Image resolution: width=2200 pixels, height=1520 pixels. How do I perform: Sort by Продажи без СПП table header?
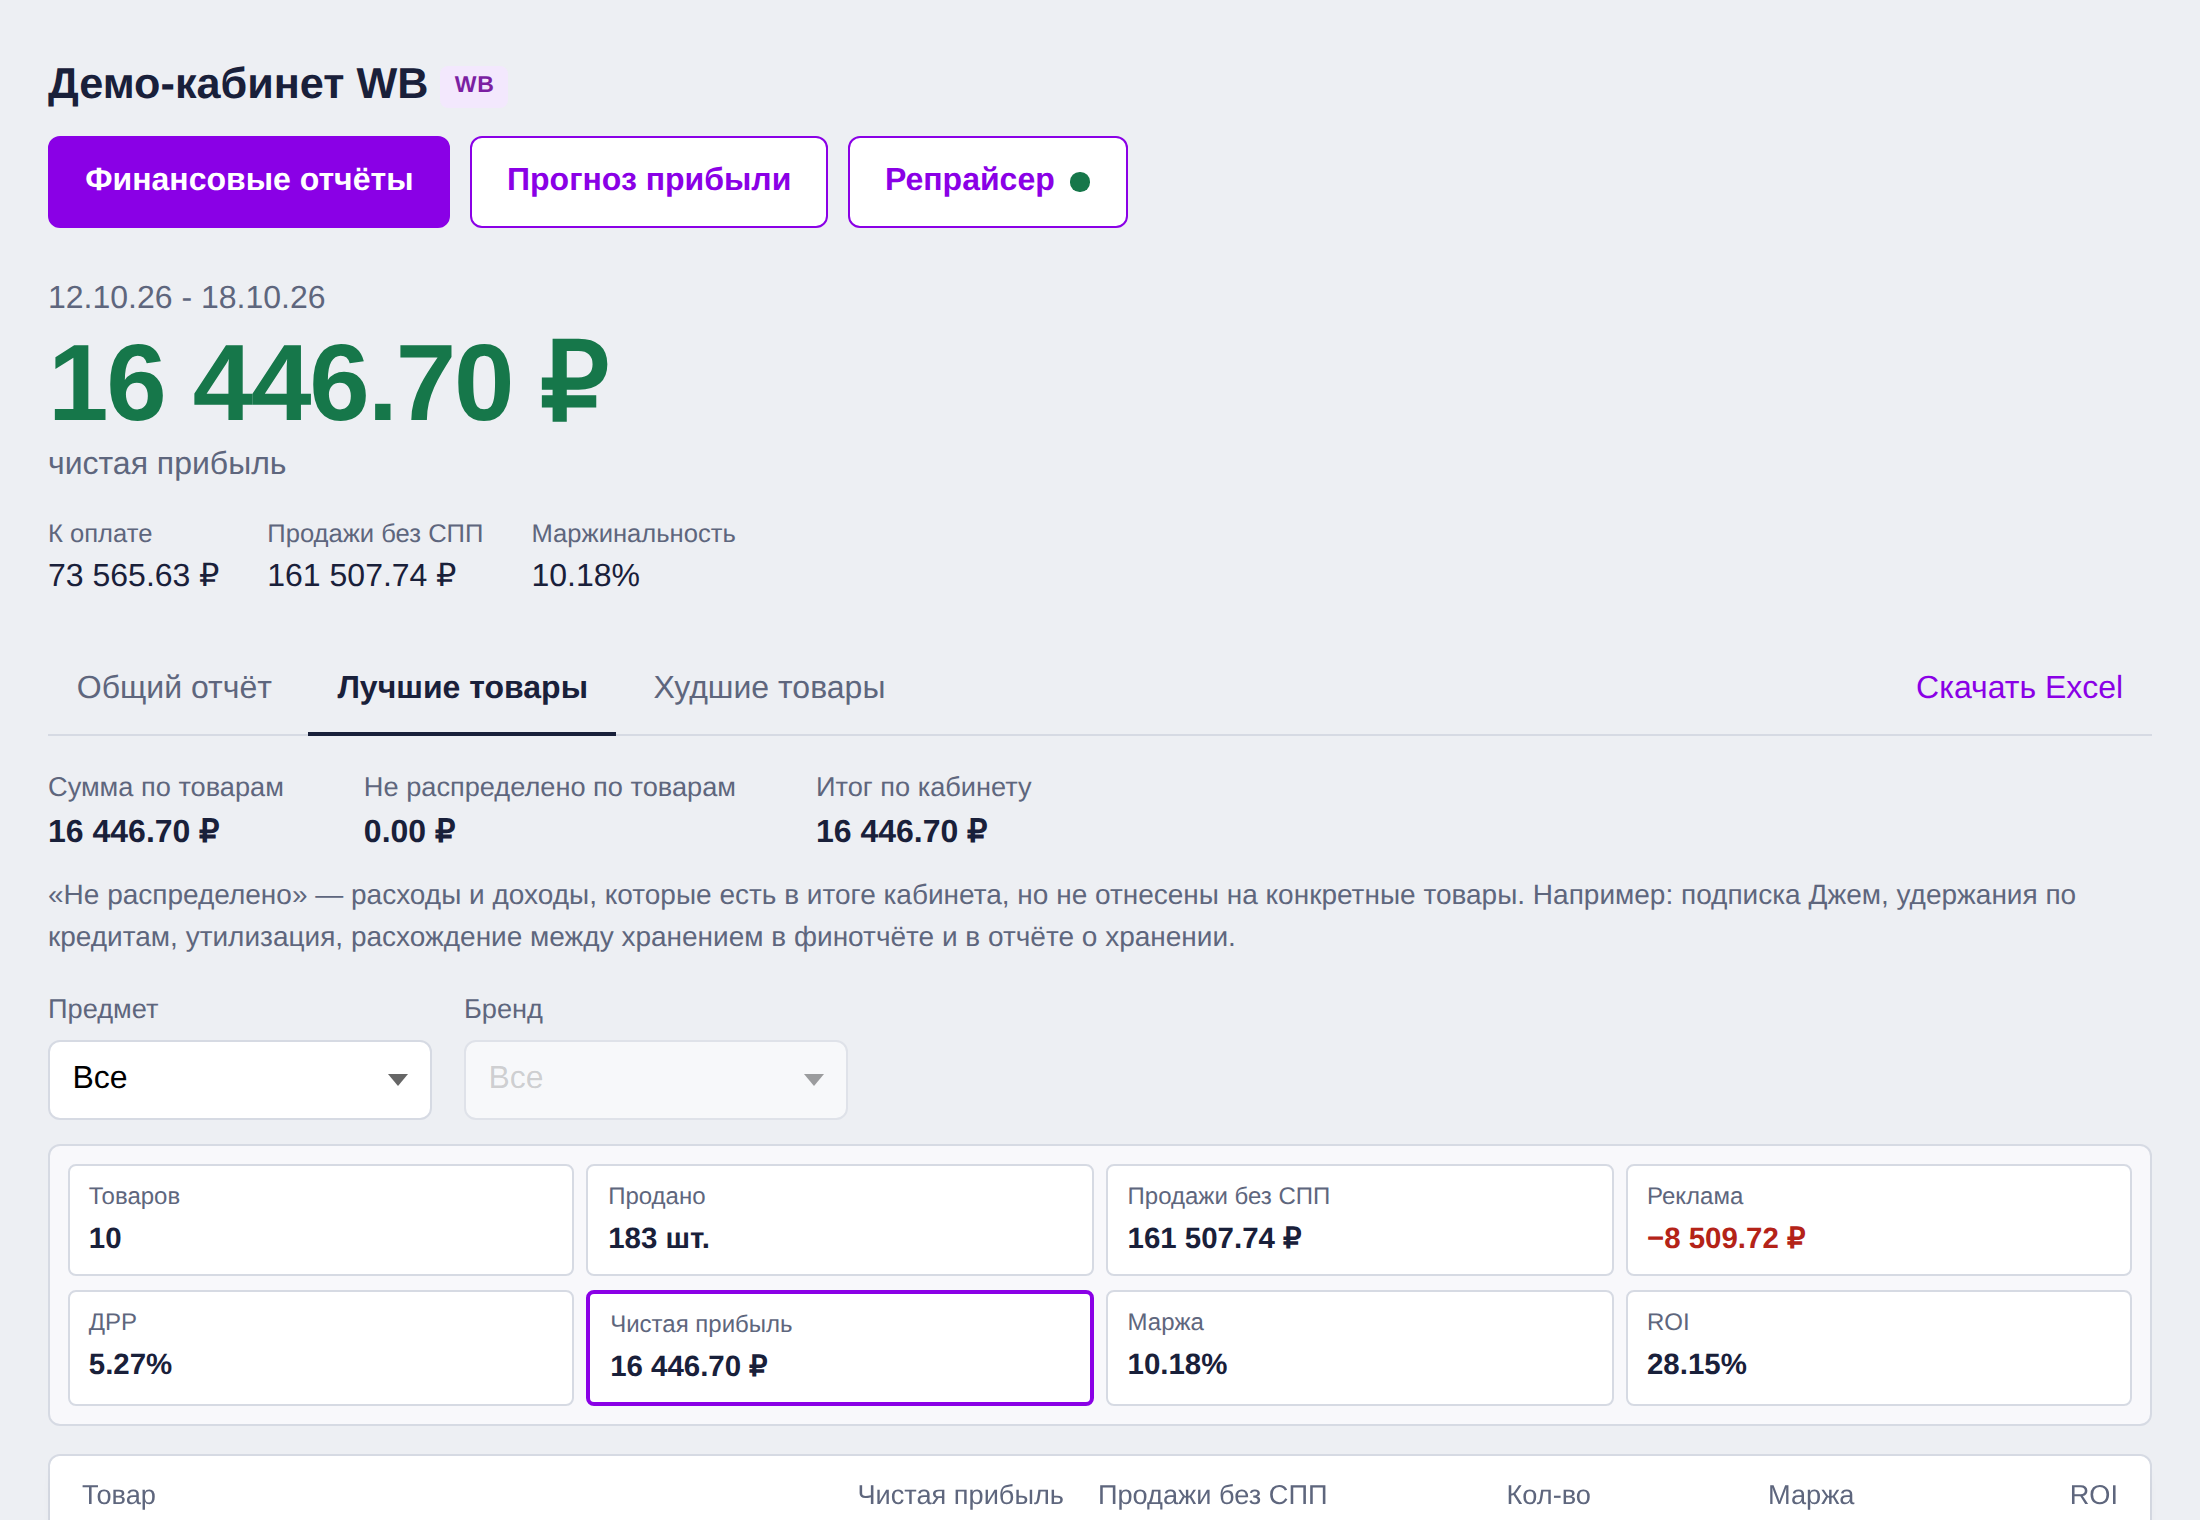coord(1212,1496)
